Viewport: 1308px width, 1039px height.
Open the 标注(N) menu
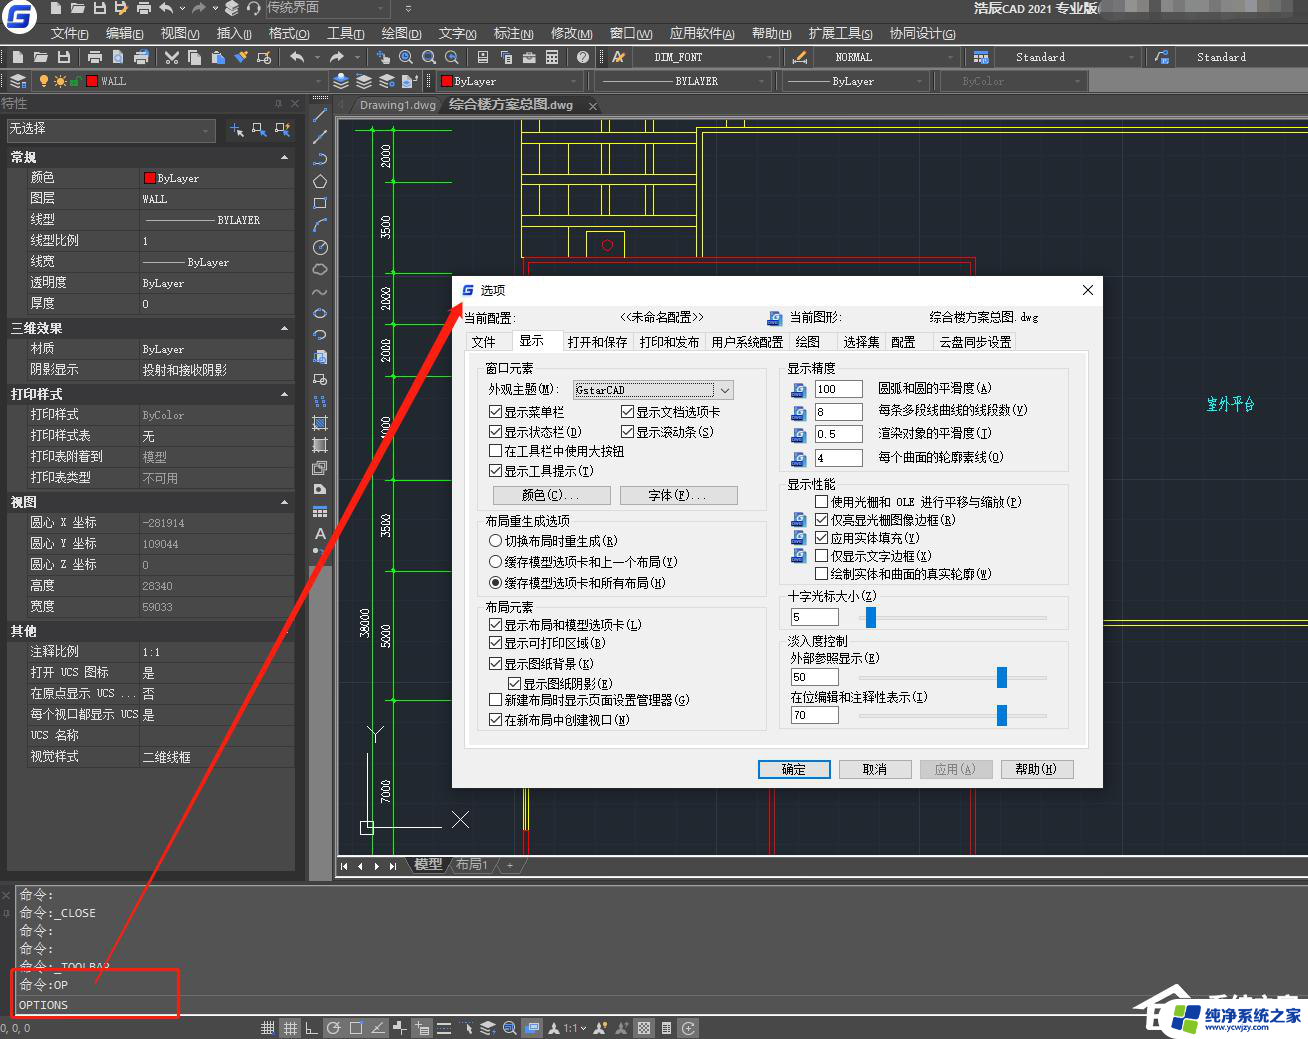click(x=513, y=33)
